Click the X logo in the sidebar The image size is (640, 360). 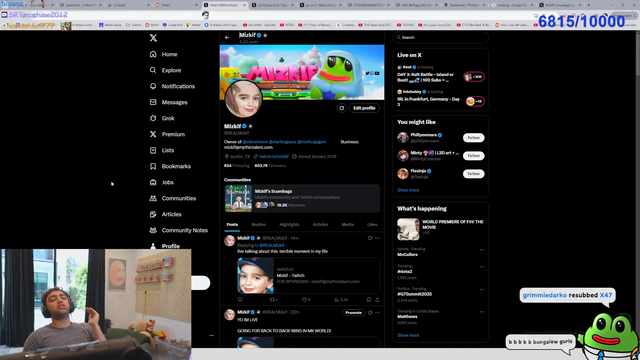click(x=153, y=38)
